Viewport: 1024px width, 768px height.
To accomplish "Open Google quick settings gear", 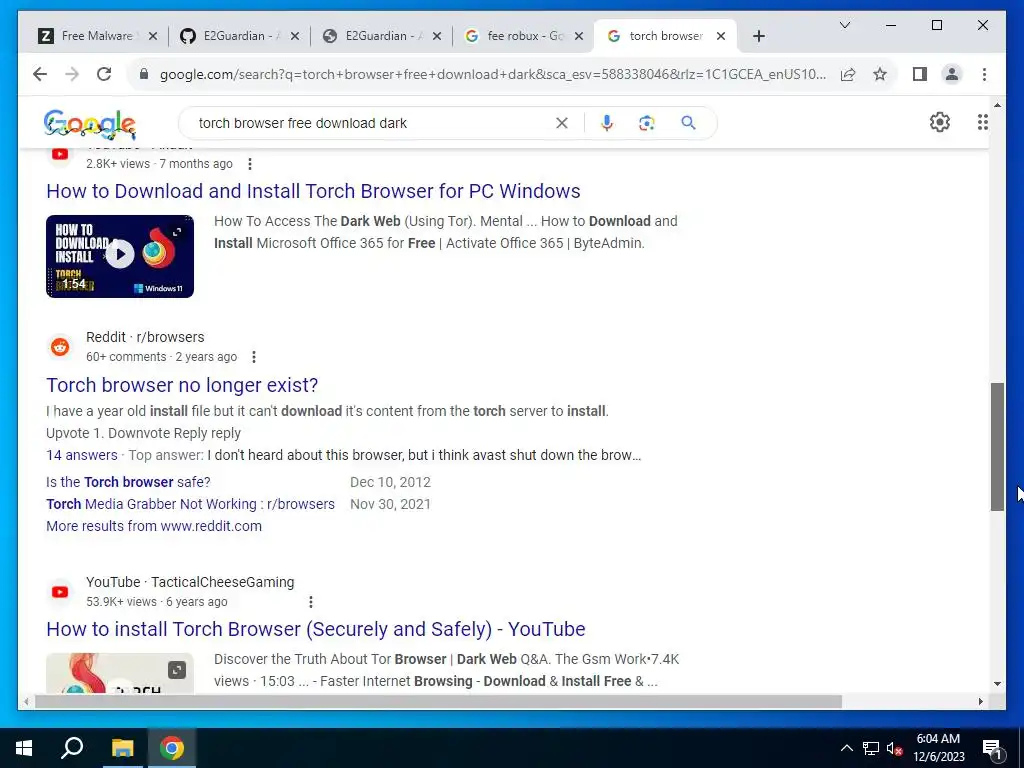I will point(939,122).
